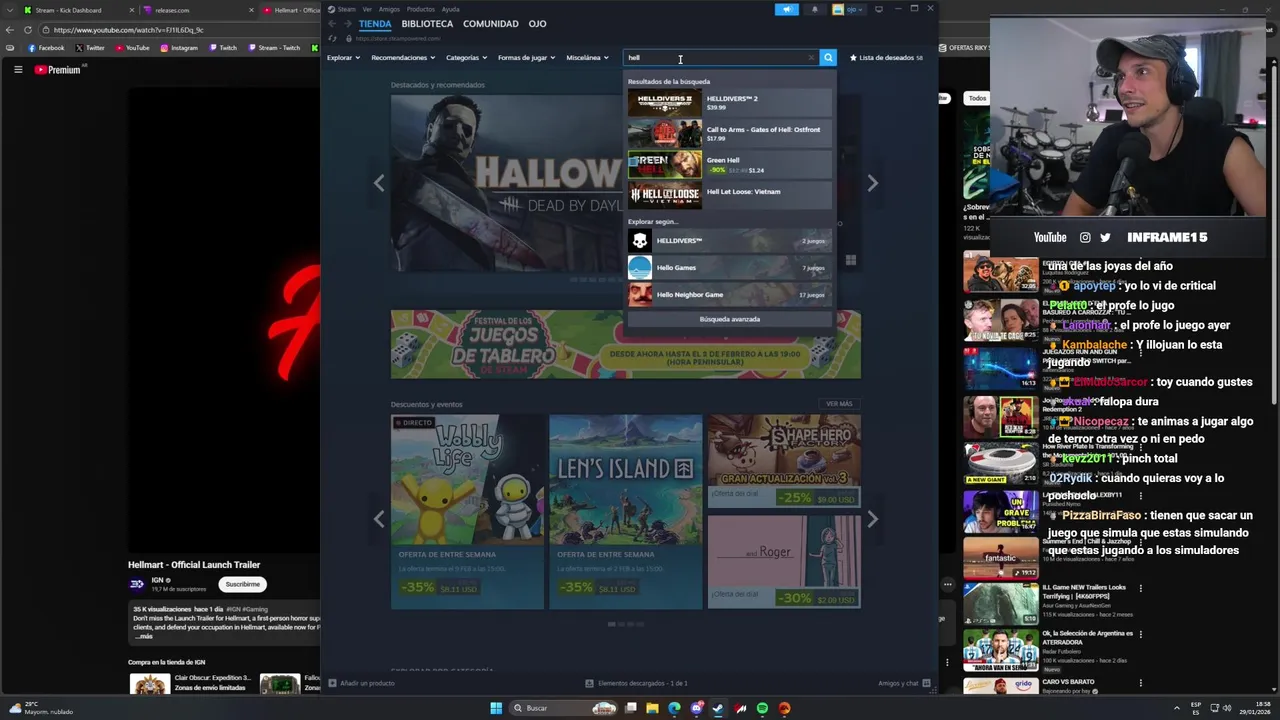Show next featured game in Steam carousel
The image size is (1280, 720).
click(872, 183)
